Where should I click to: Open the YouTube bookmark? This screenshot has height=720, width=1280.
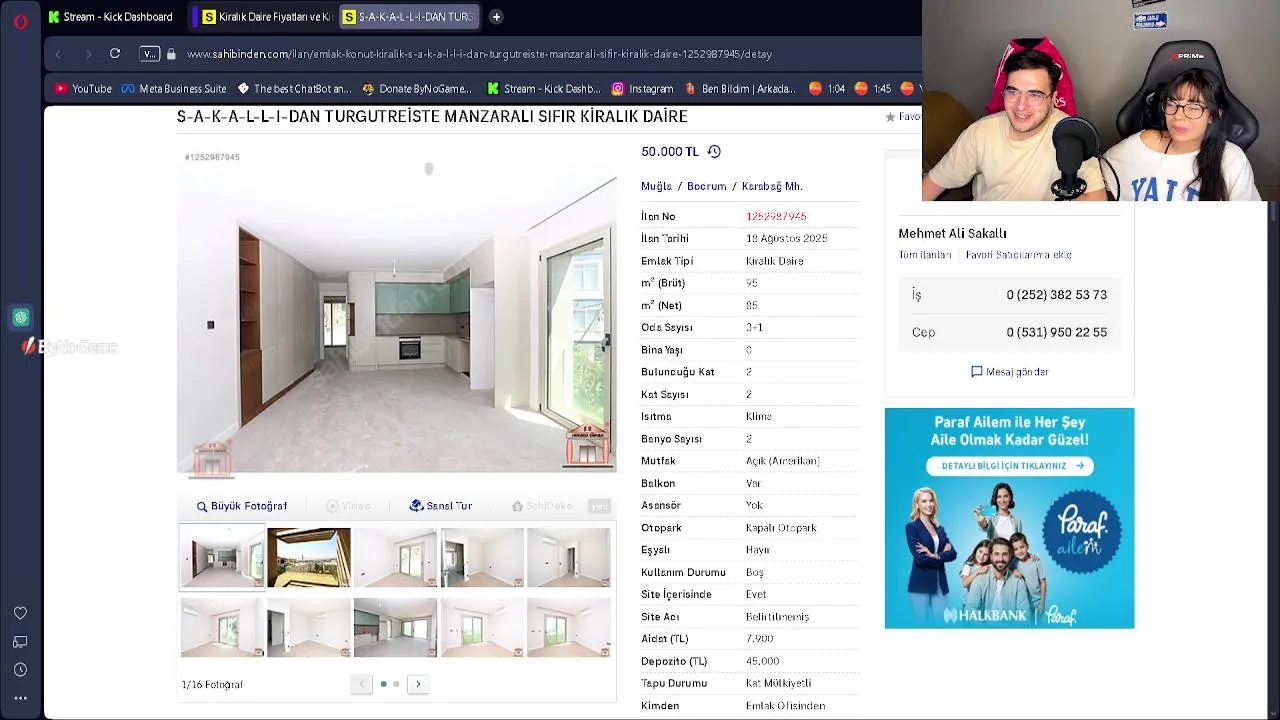tap(83, 89)
